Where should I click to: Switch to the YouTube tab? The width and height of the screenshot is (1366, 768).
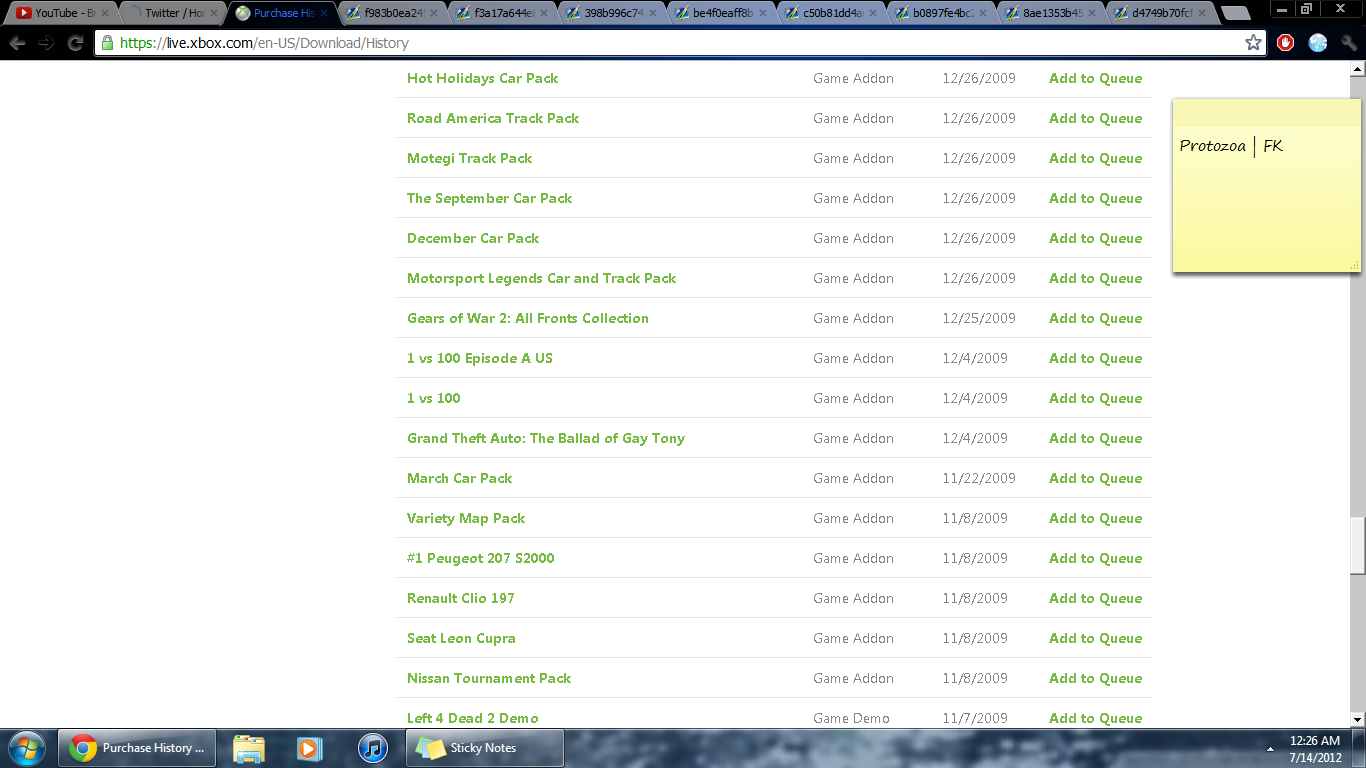(x=62, y=13)
